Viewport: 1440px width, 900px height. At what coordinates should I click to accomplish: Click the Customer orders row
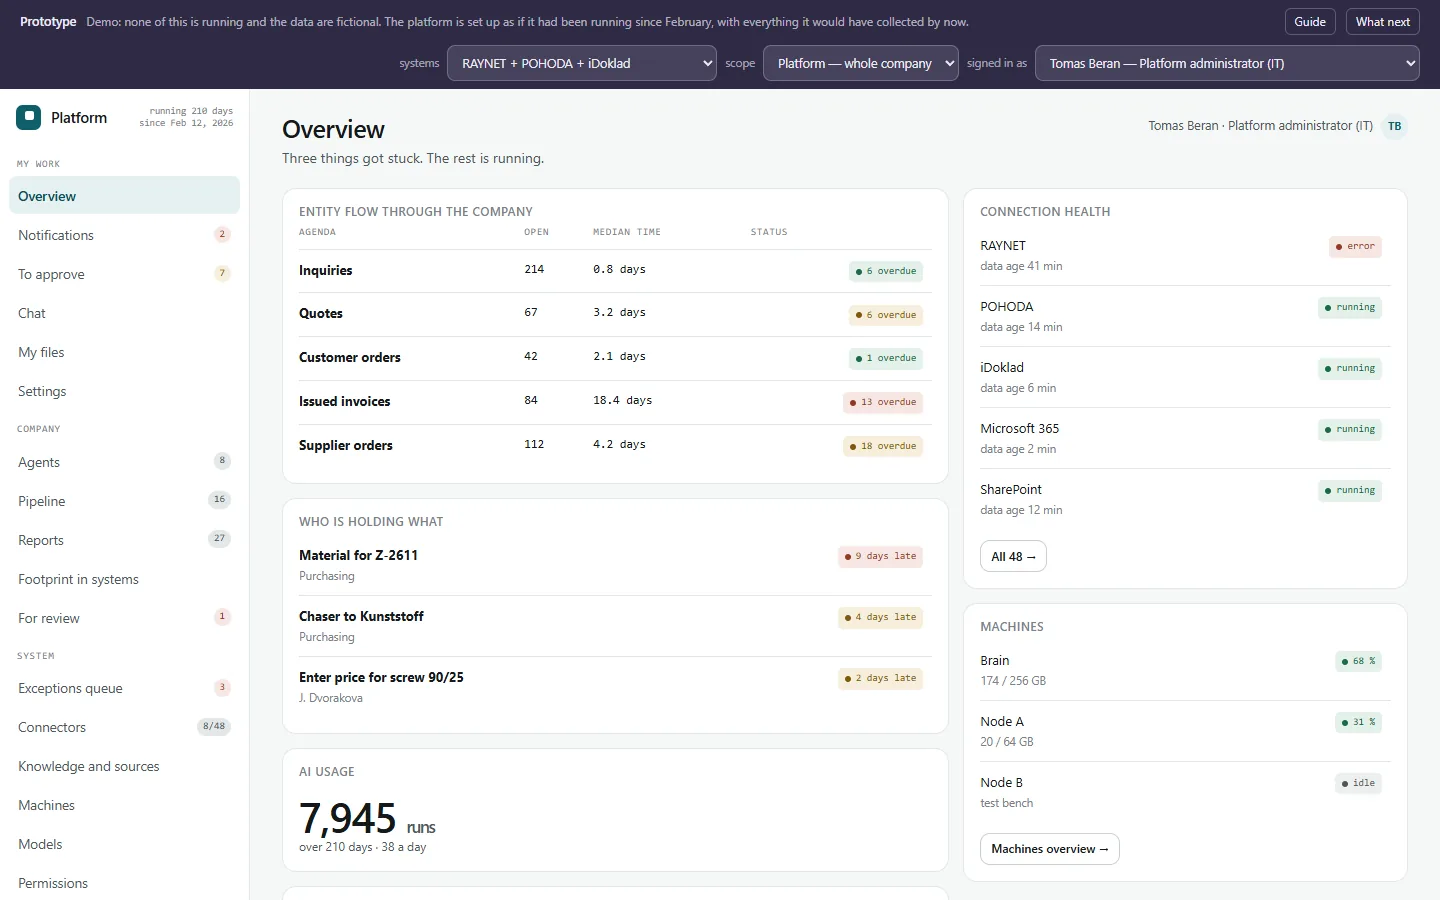coord(615,358)
